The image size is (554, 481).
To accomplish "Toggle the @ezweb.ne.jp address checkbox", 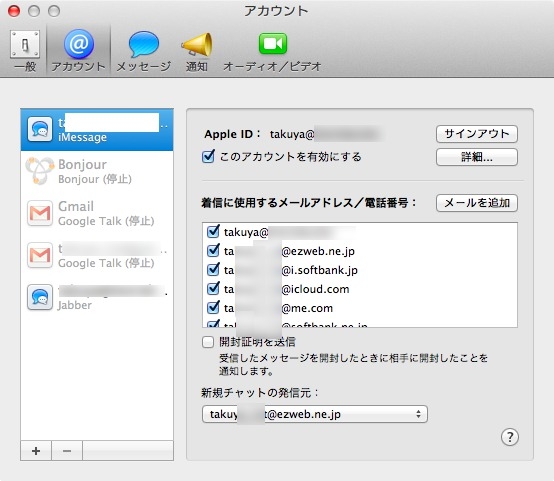I will point(213,251).
